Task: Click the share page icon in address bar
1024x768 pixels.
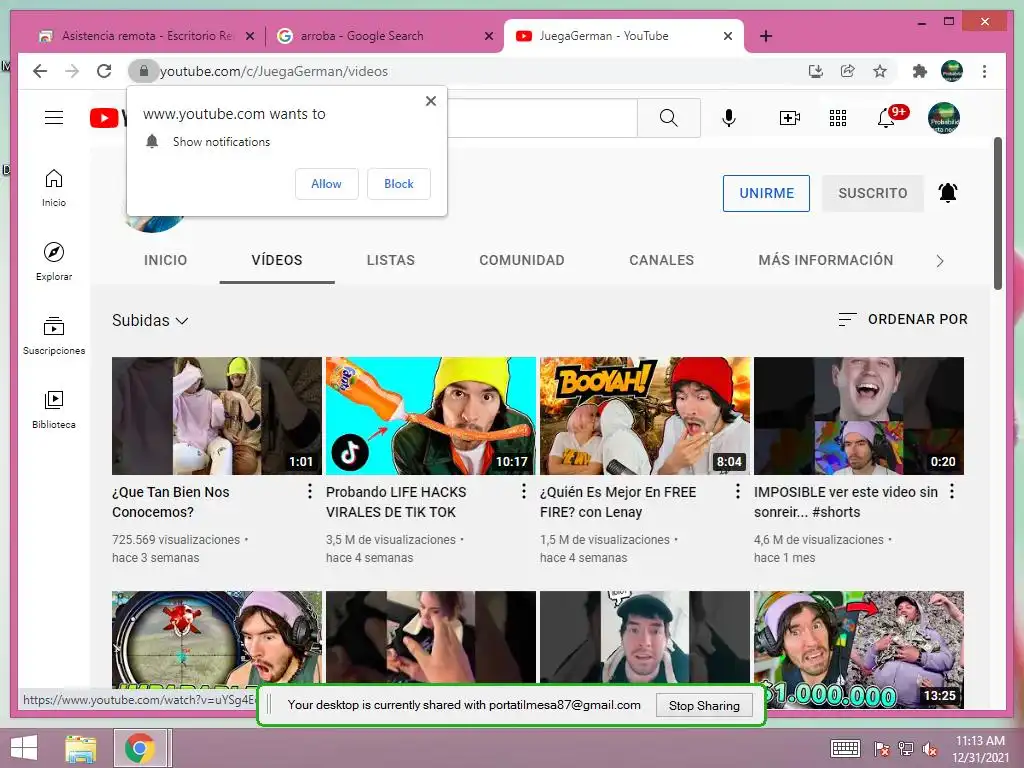Action: click(848, 71)
